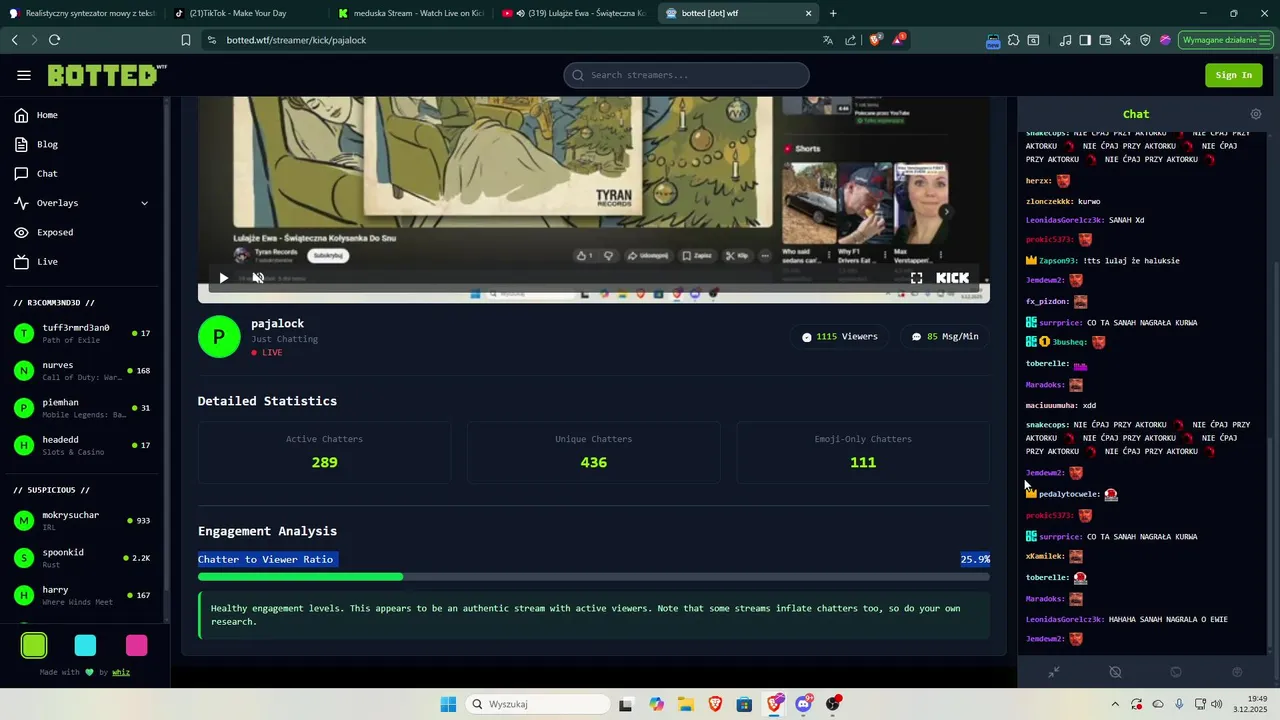
Task: Click the 85 Msg/Min badge
Action: (x=944, y=337)
